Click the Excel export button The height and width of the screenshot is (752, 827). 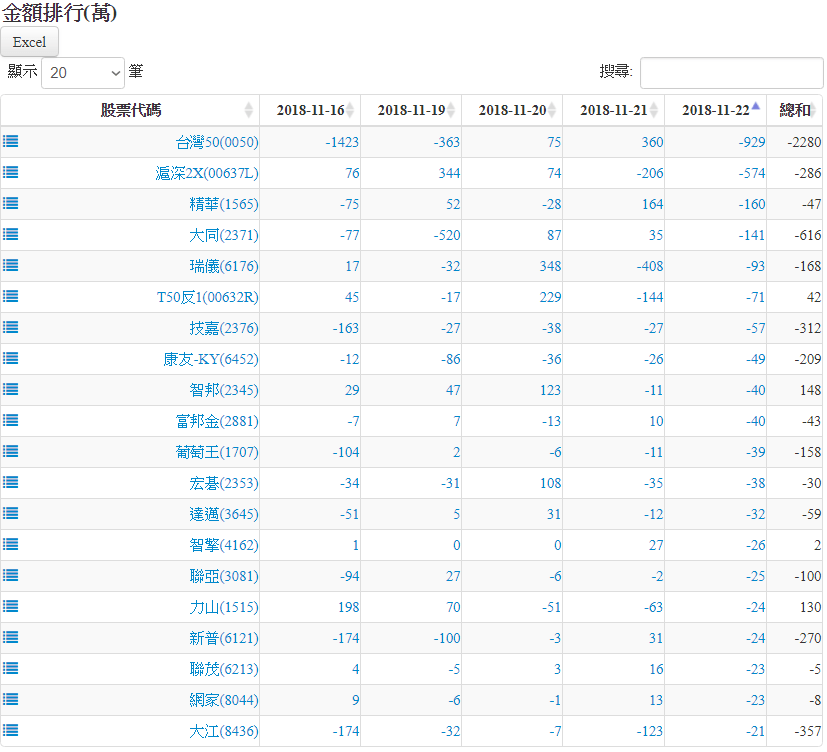point(30,42)
